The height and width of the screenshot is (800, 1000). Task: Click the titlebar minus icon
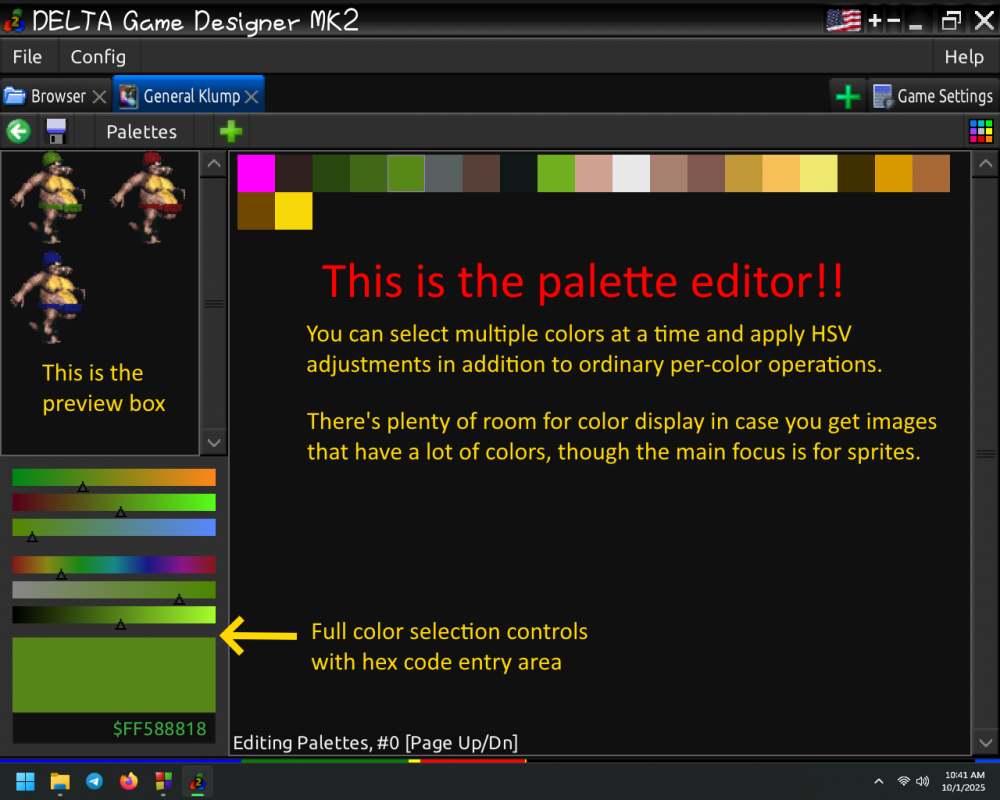(896, 19)
